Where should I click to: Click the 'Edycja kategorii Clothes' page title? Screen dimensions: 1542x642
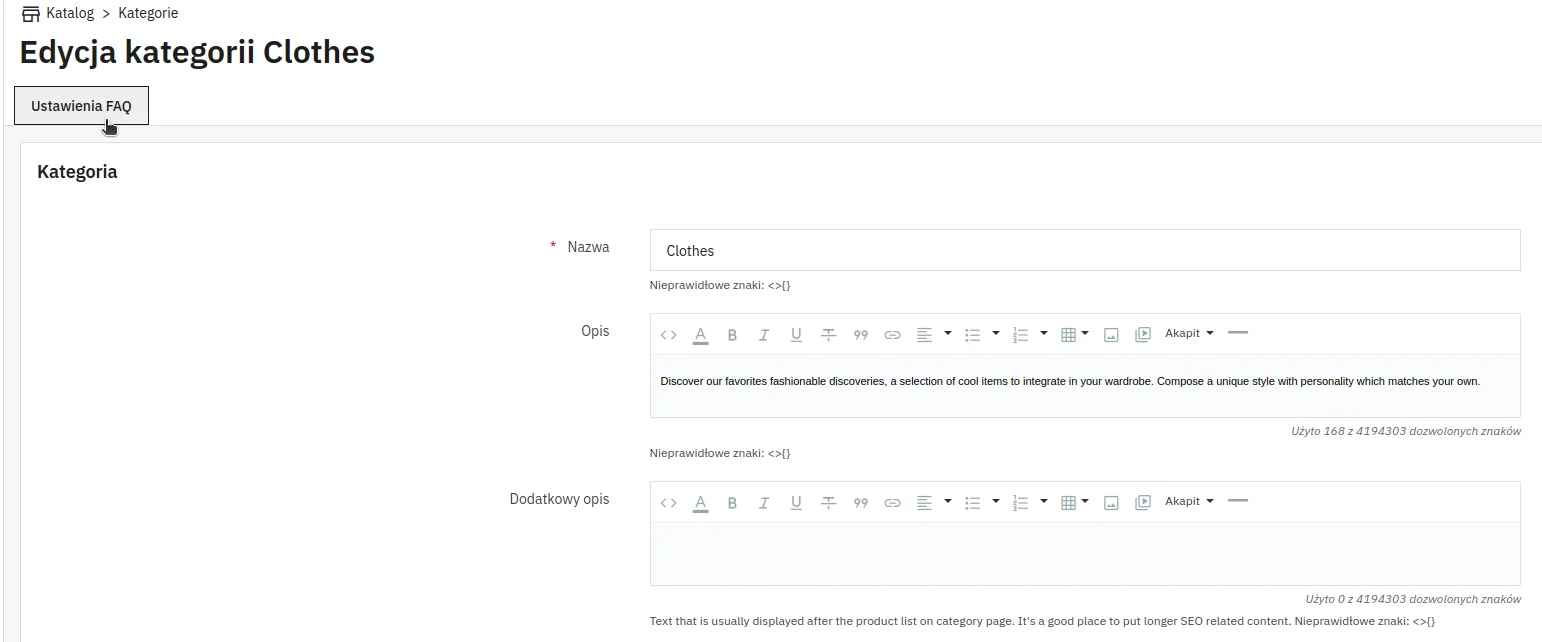pos(197,52)
